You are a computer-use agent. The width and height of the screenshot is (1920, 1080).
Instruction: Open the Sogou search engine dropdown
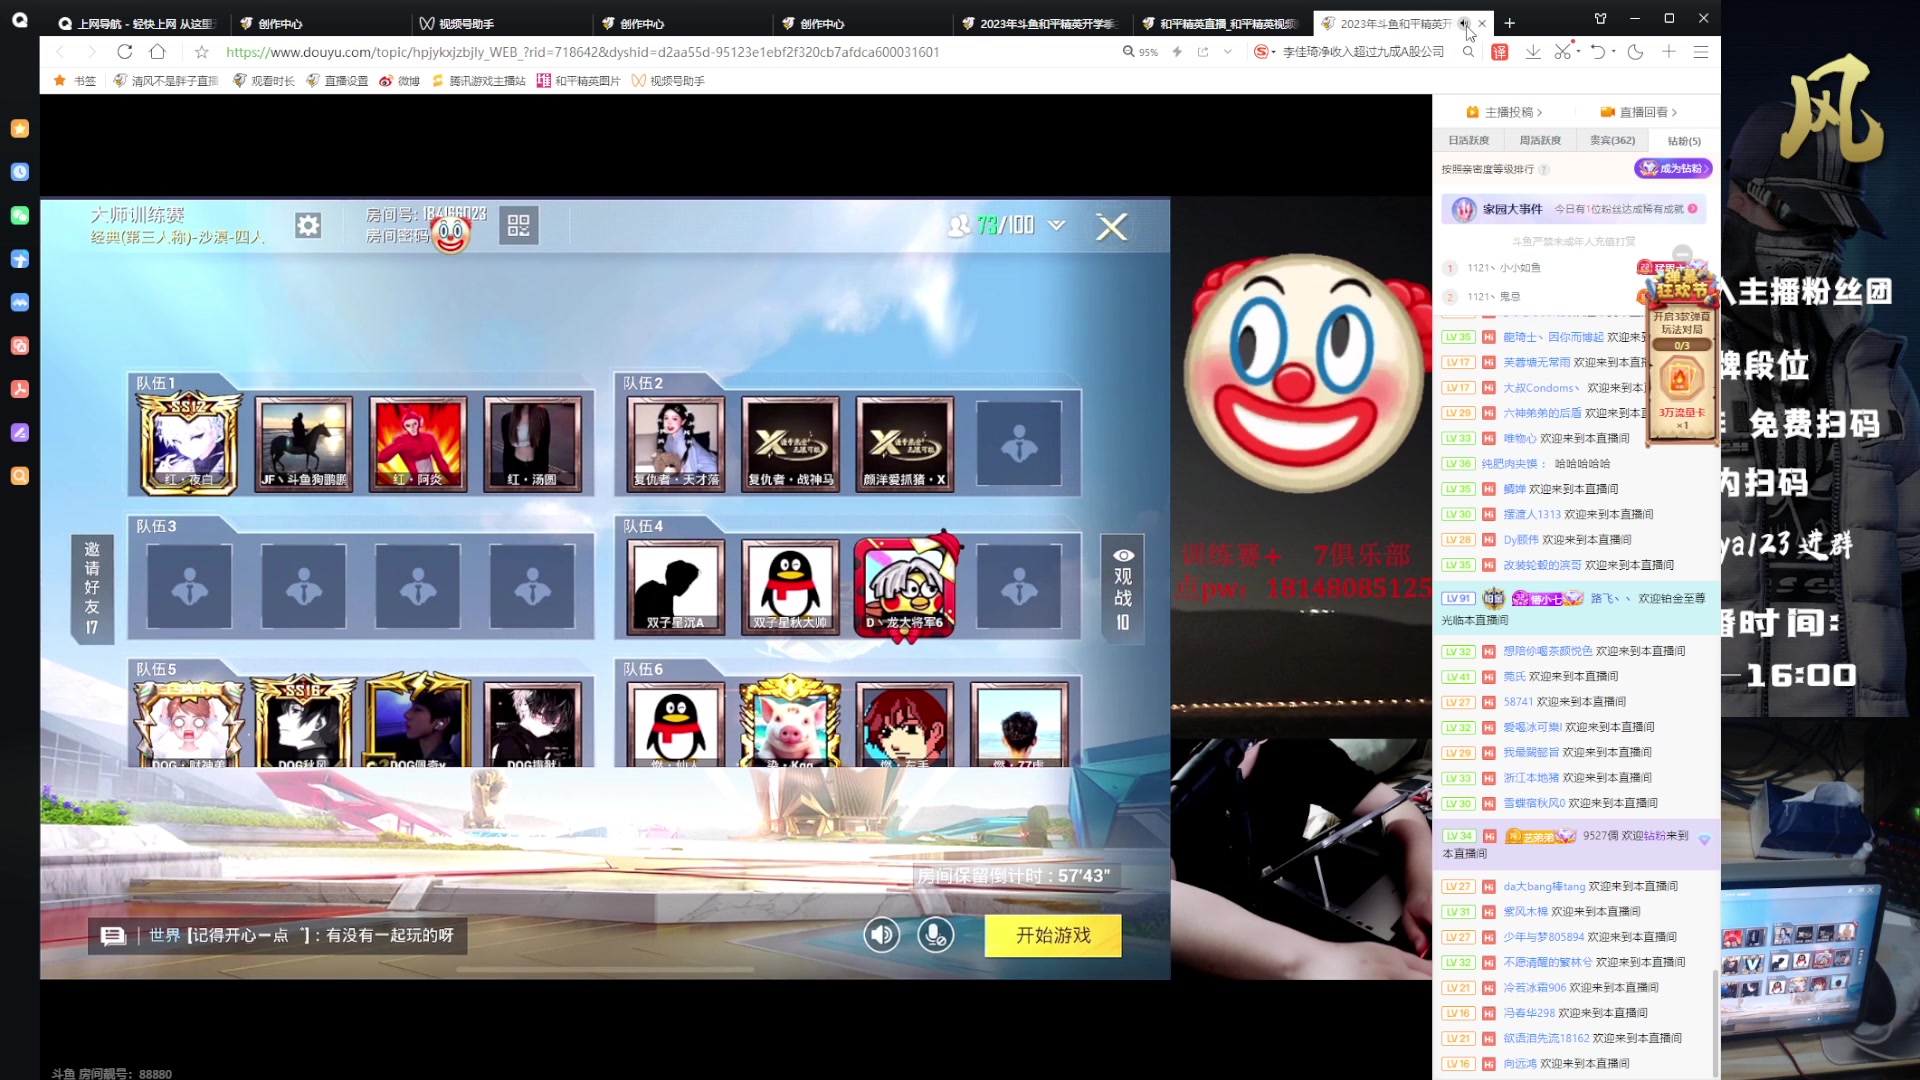pos(1265,52)
